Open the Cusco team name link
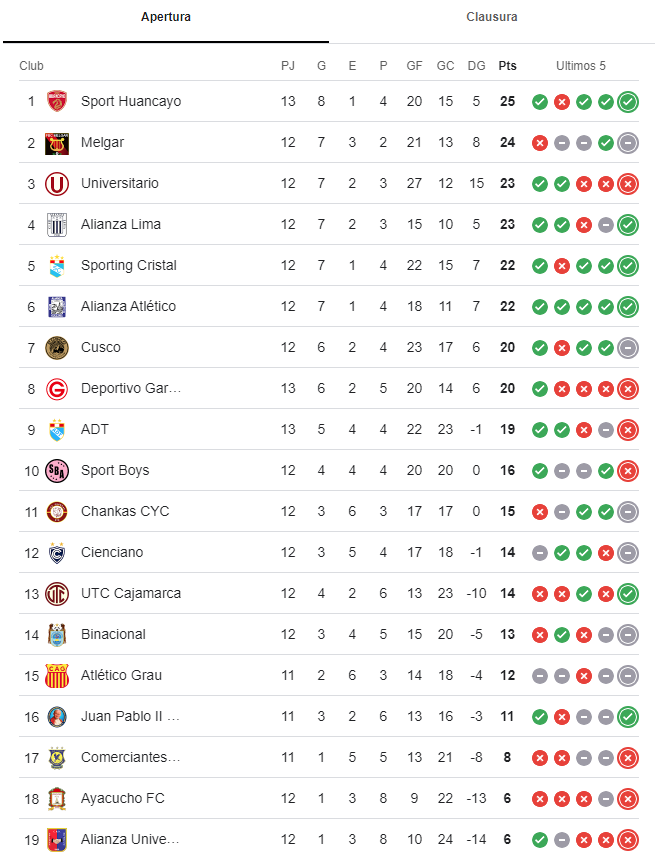 pos(101,347)
